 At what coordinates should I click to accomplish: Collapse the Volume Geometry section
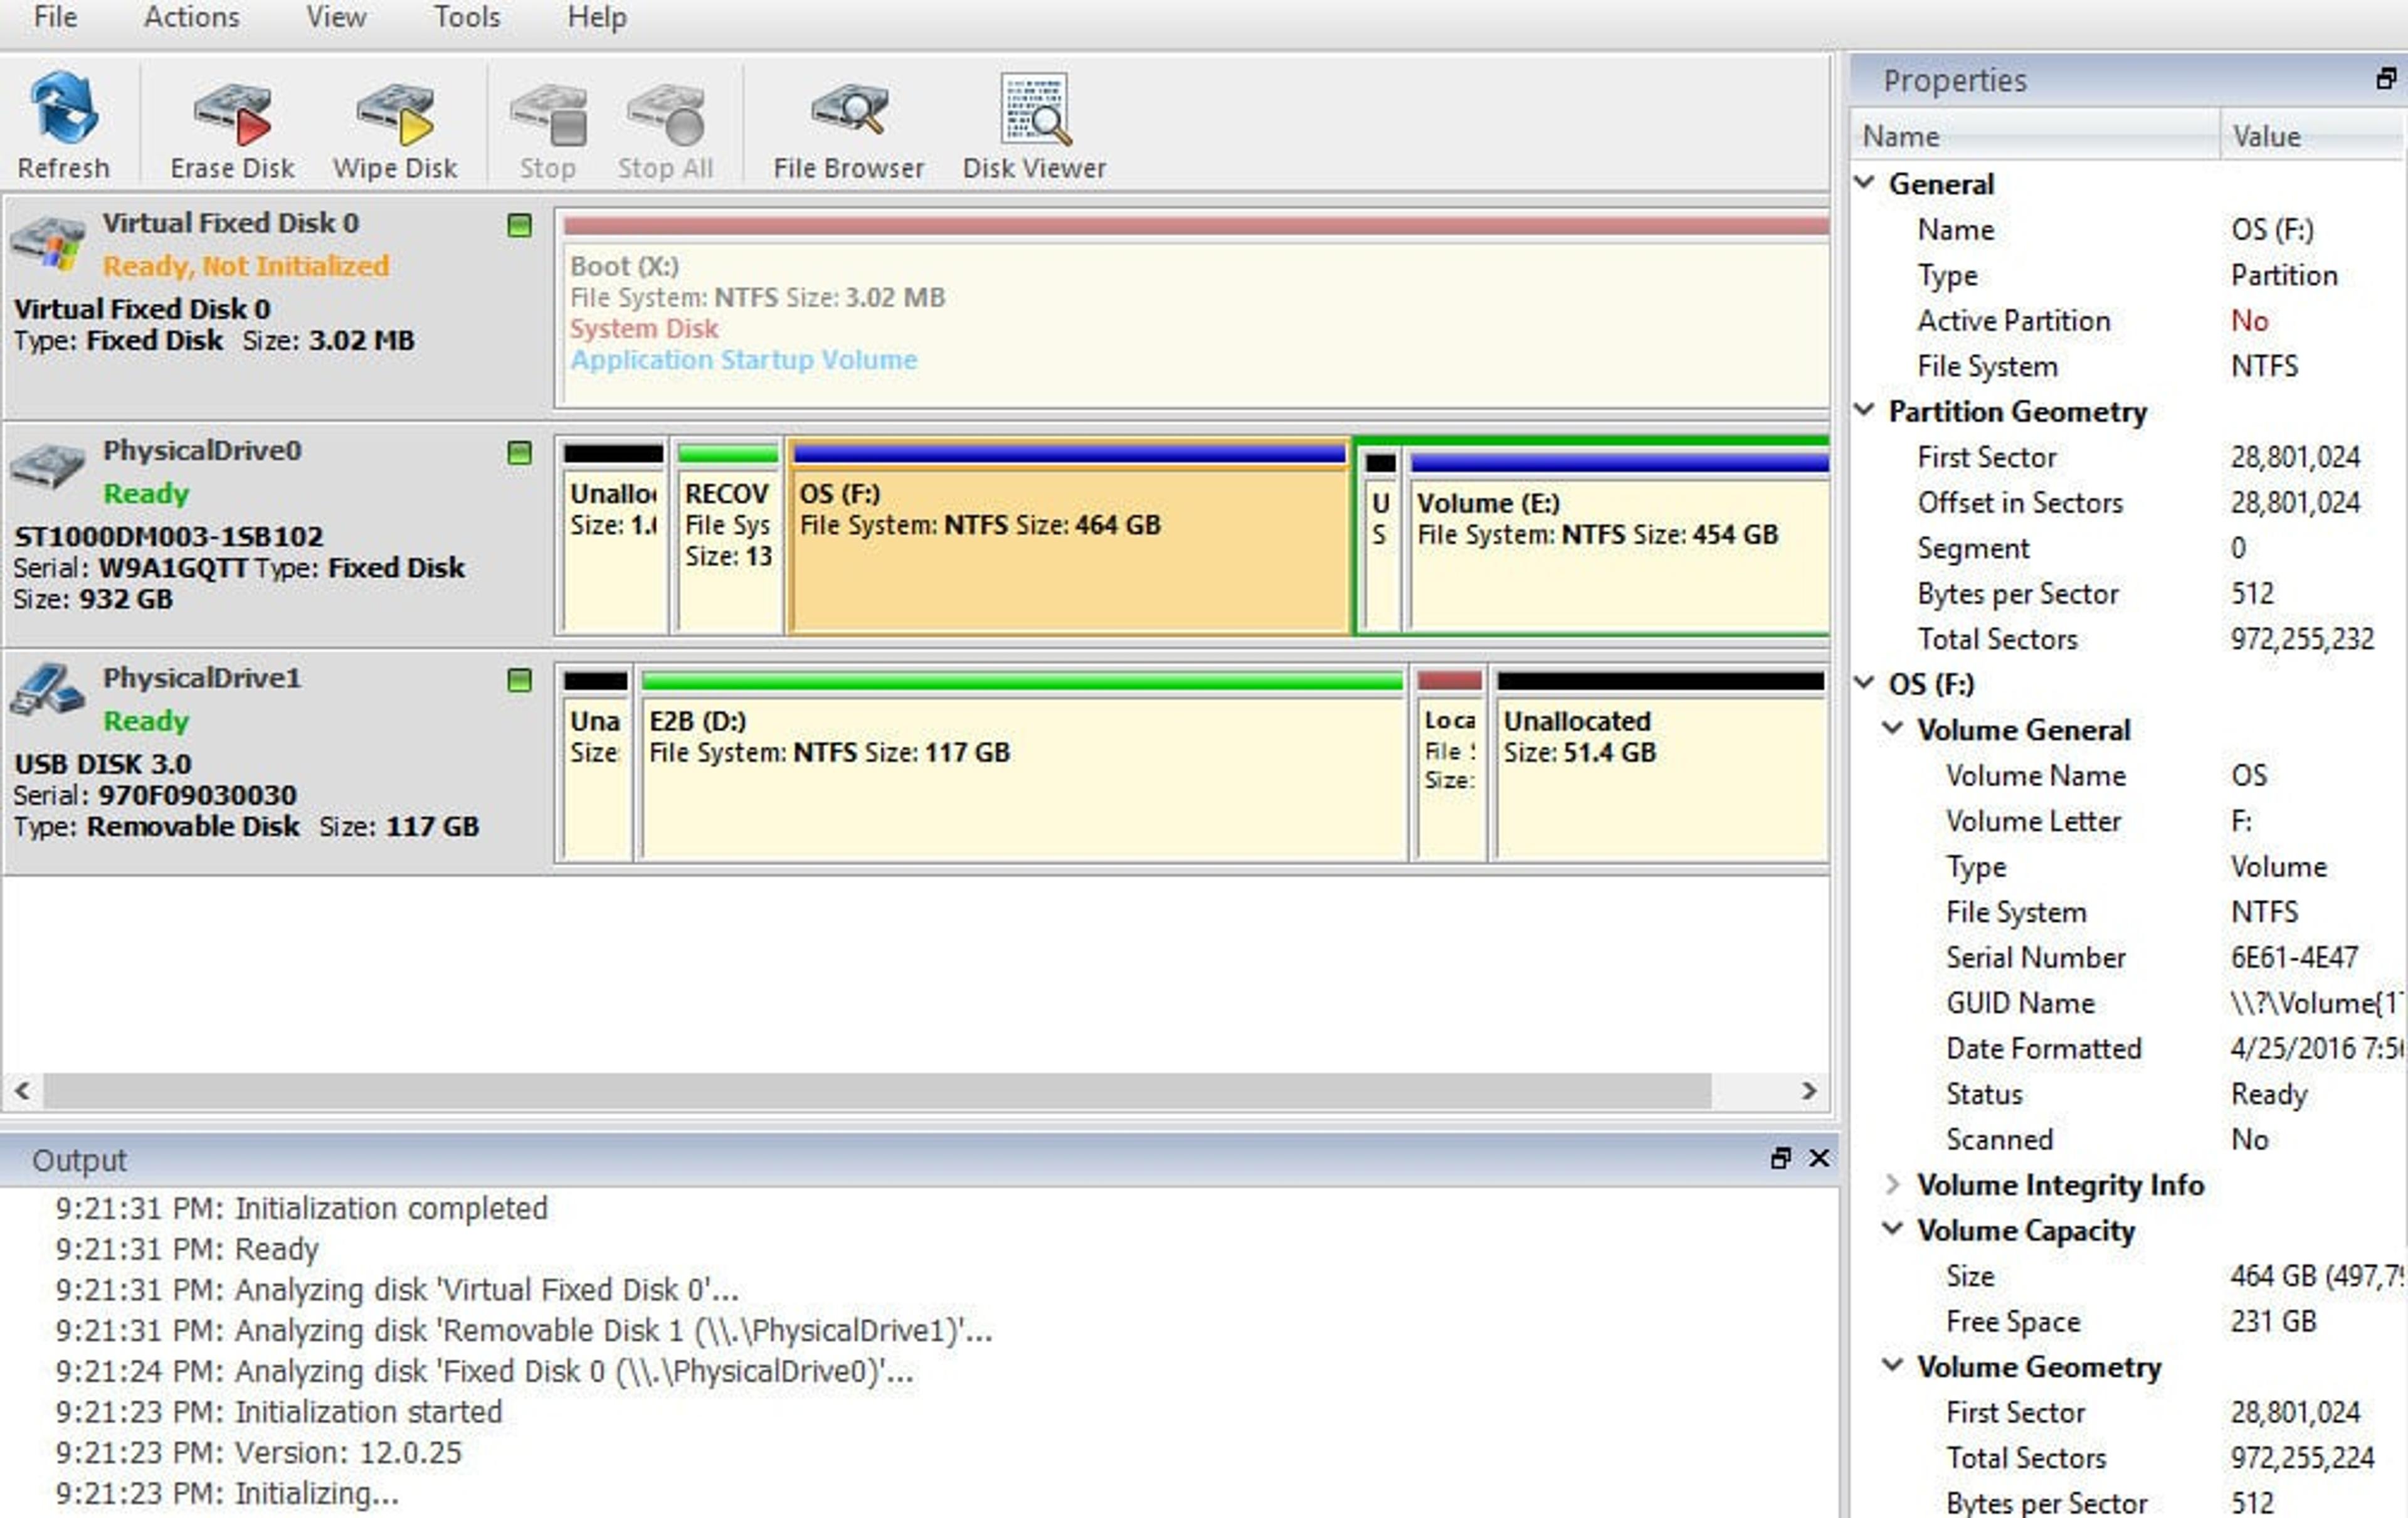[1893, 1365]
